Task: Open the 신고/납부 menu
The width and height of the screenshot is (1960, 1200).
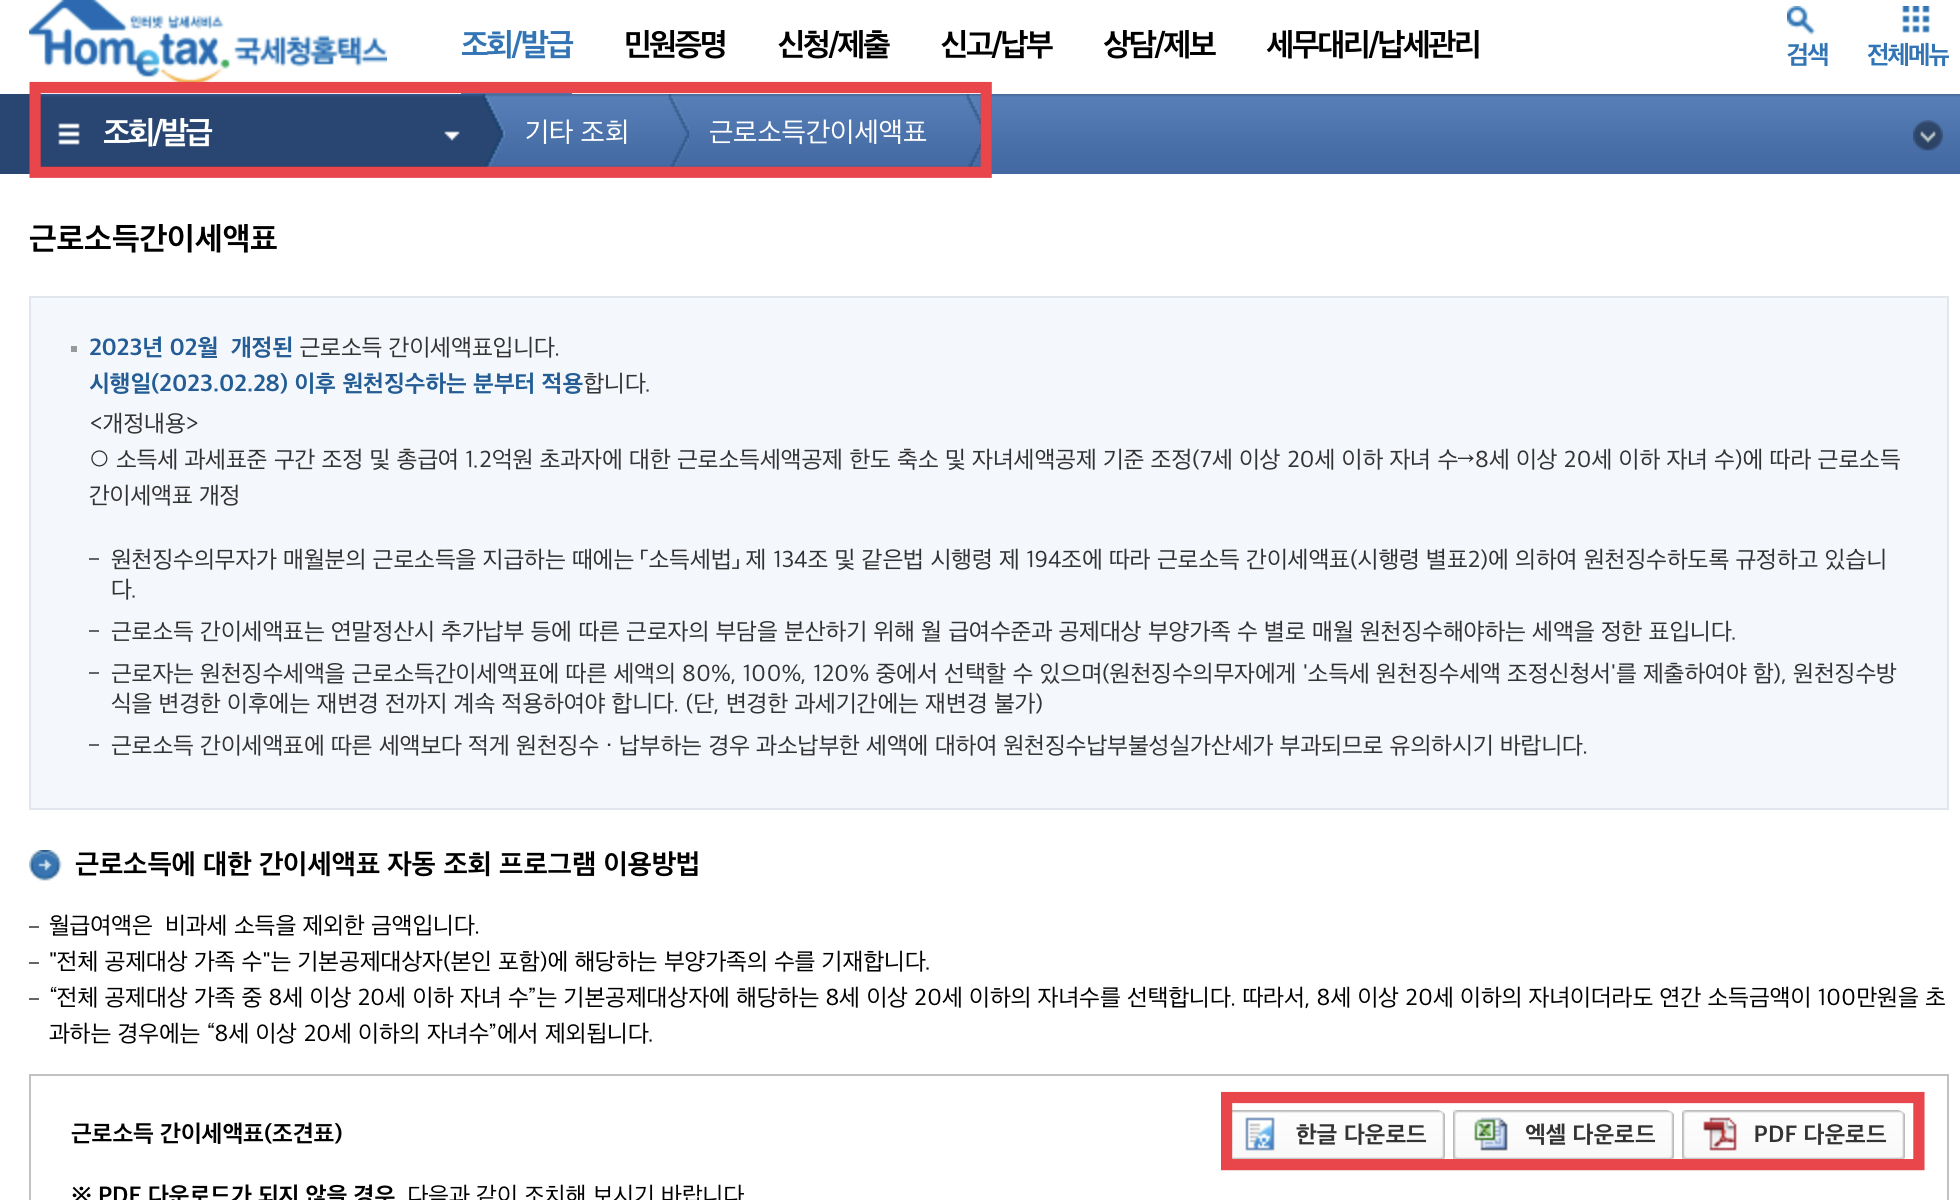Action: tap(996, 44)
